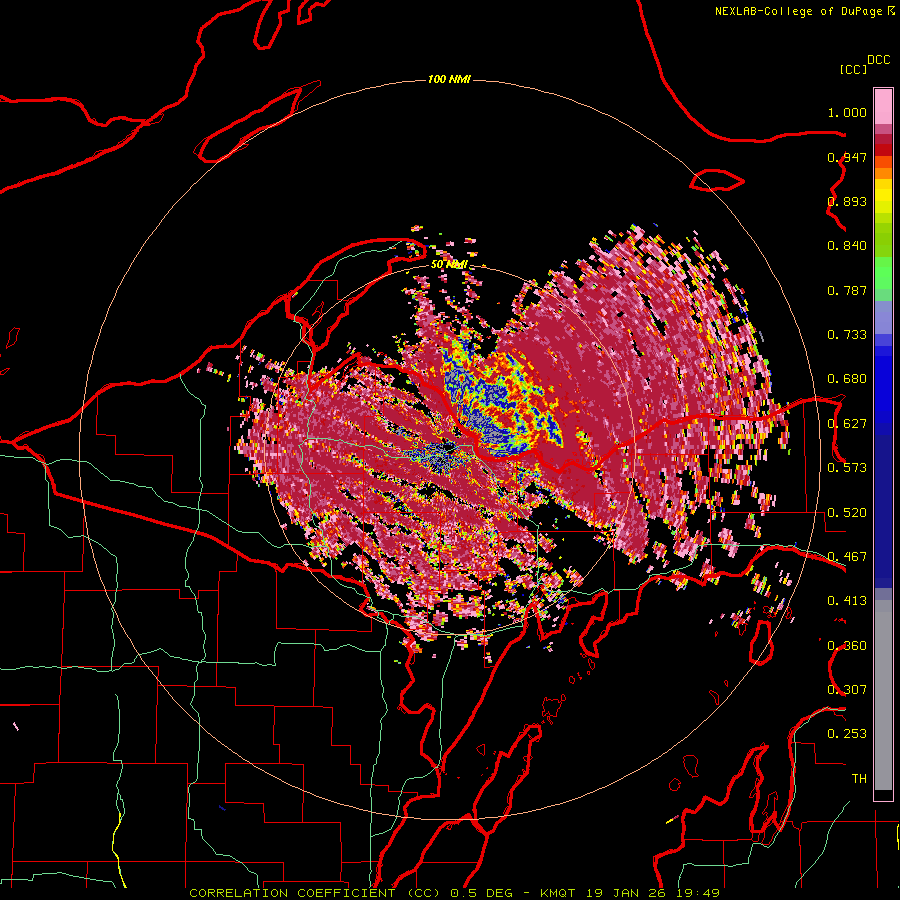Click the 0.467 legend value
900x900 pixels.
click(847, 557)
